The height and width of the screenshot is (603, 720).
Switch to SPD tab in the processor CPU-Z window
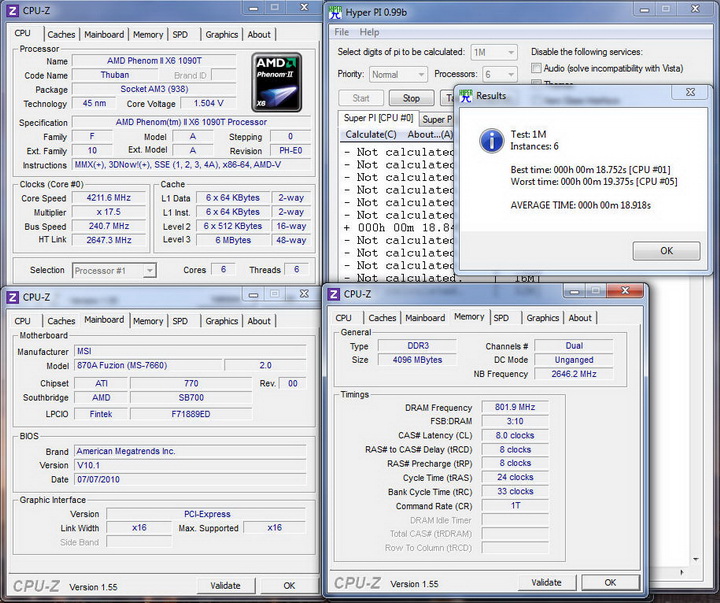click(180, 34)
